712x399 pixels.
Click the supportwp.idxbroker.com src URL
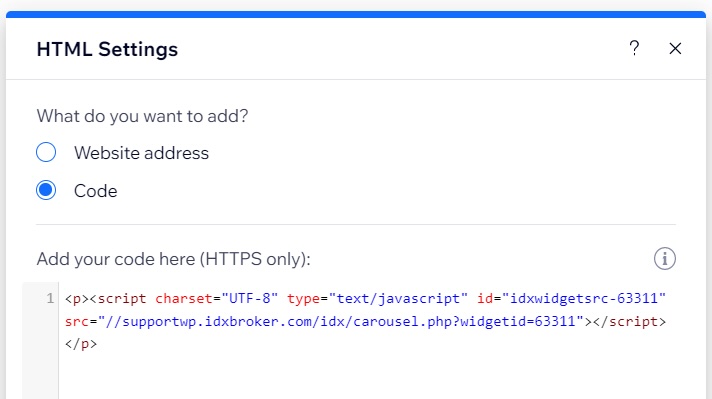click(341, 321)
